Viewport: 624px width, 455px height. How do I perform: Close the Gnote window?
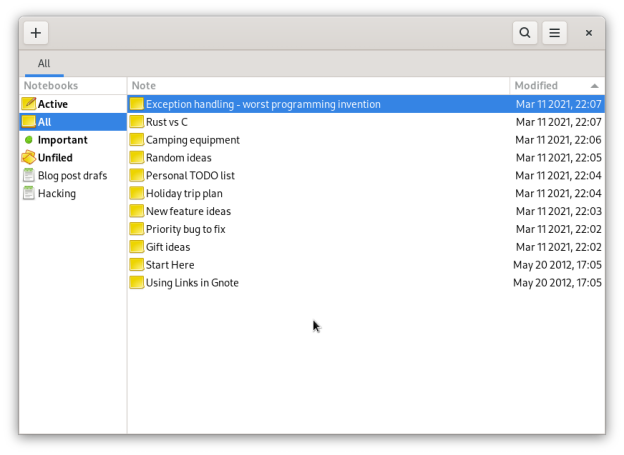pyautogui.click(x=589, y=33)
